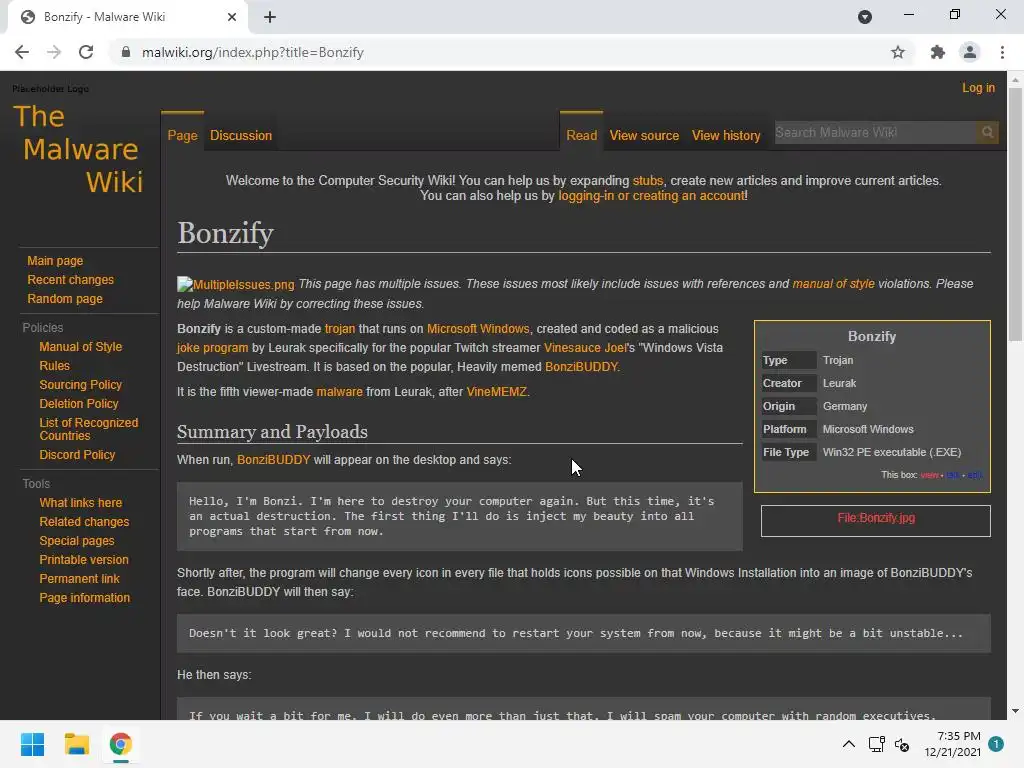Open Recent changes in the sidebar

tap(71, 280)
